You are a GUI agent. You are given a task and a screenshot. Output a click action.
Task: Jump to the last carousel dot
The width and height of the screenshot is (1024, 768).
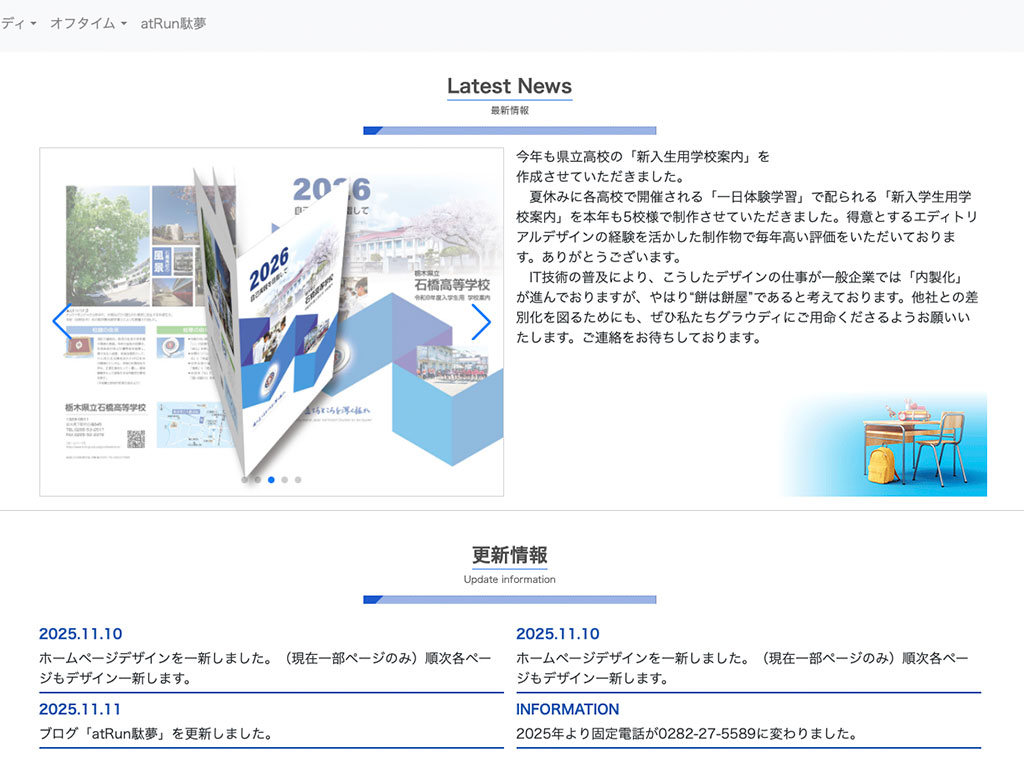tap(298, 480)
